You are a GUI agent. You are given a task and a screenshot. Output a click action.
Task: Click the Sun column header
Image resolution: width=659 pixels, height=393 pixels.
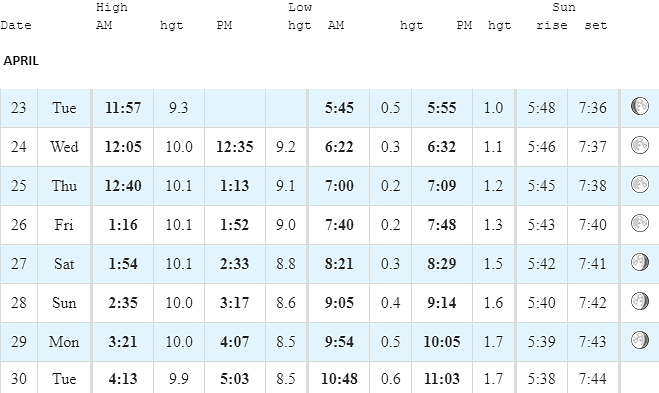click(564, 7)
